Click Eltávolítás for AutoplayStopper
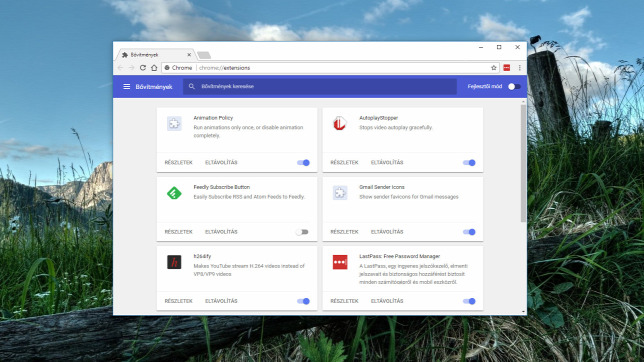Viewport: 644px width, 362px height. point(387,163)
